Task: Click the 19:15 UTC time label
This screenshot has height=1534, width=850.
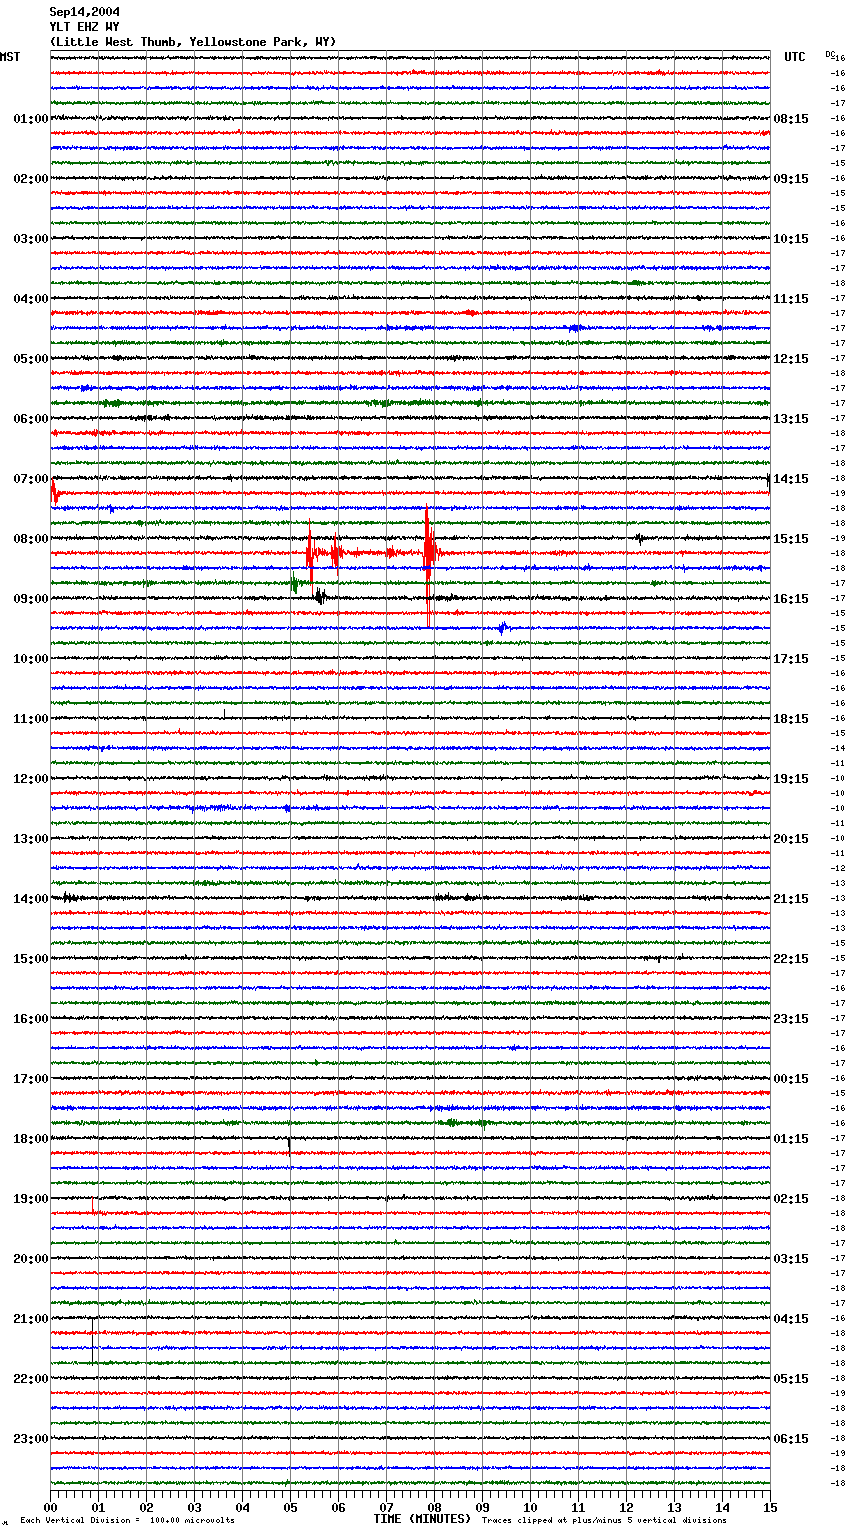Action: pos(791,779)
